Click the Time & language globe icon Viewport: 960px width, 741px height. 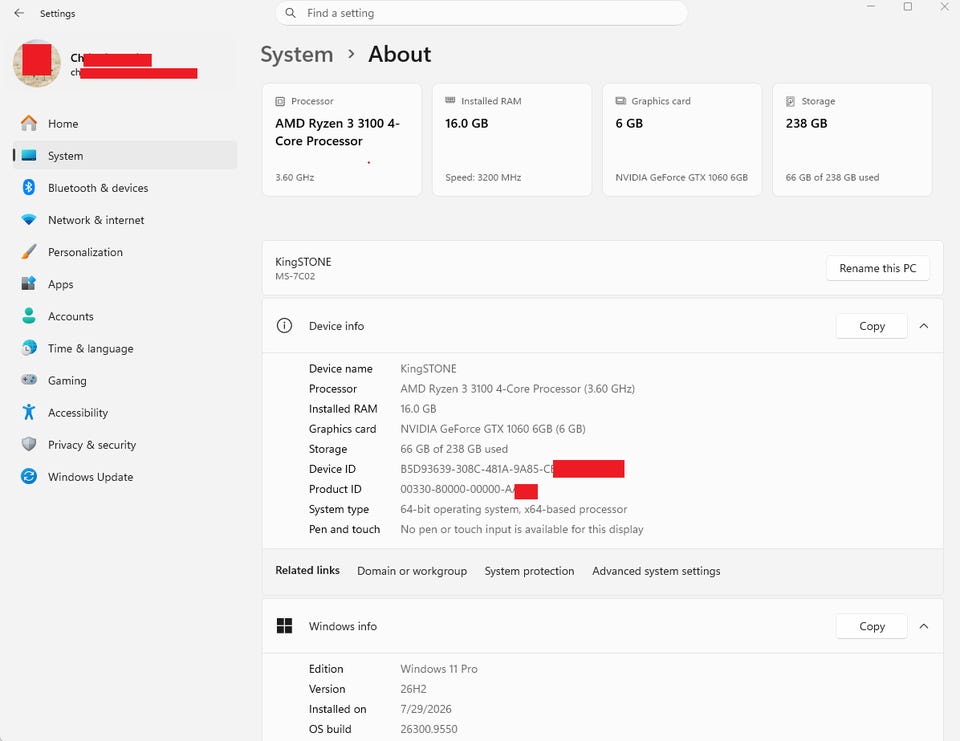point(29,348)
